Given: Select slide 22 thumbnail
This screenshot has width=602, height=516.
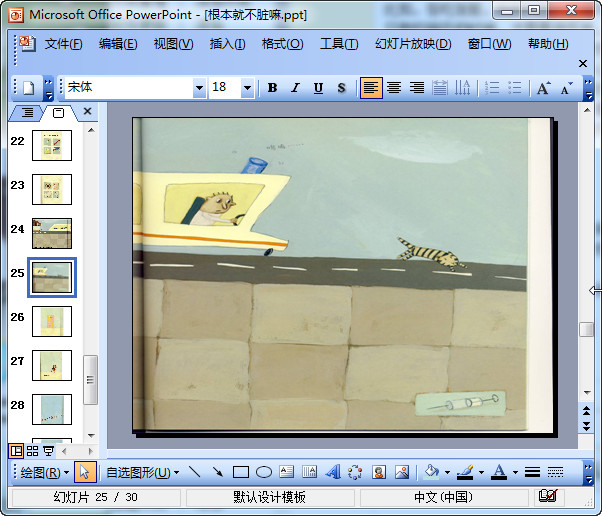Looking at the screenshot, I should 52,145.
